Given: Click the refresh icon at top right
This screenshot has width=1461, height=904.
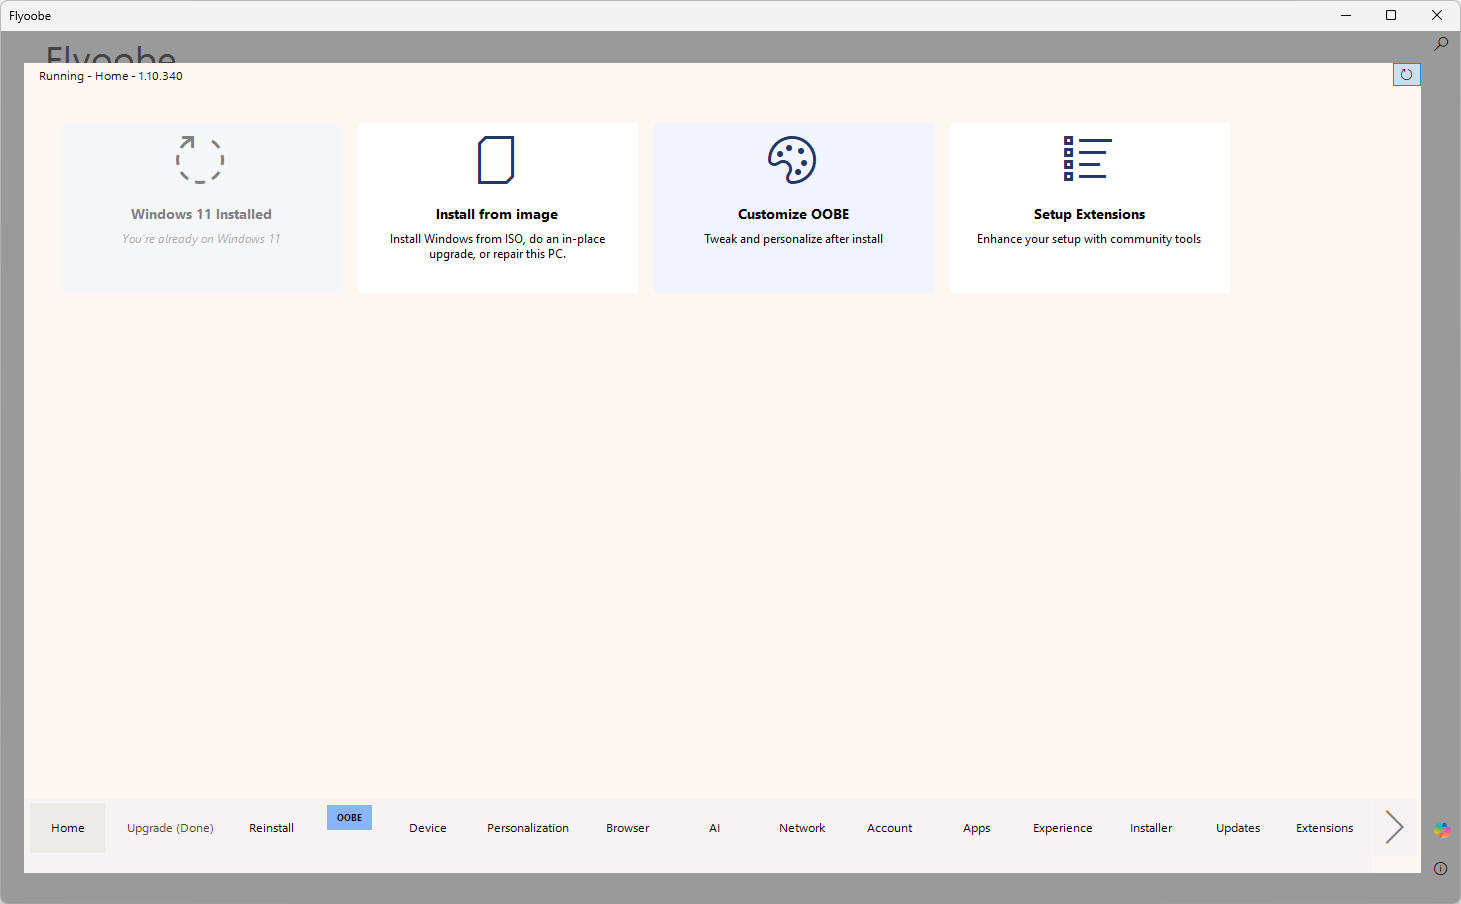Looking at the screenshot, I should coord(1406,74).
